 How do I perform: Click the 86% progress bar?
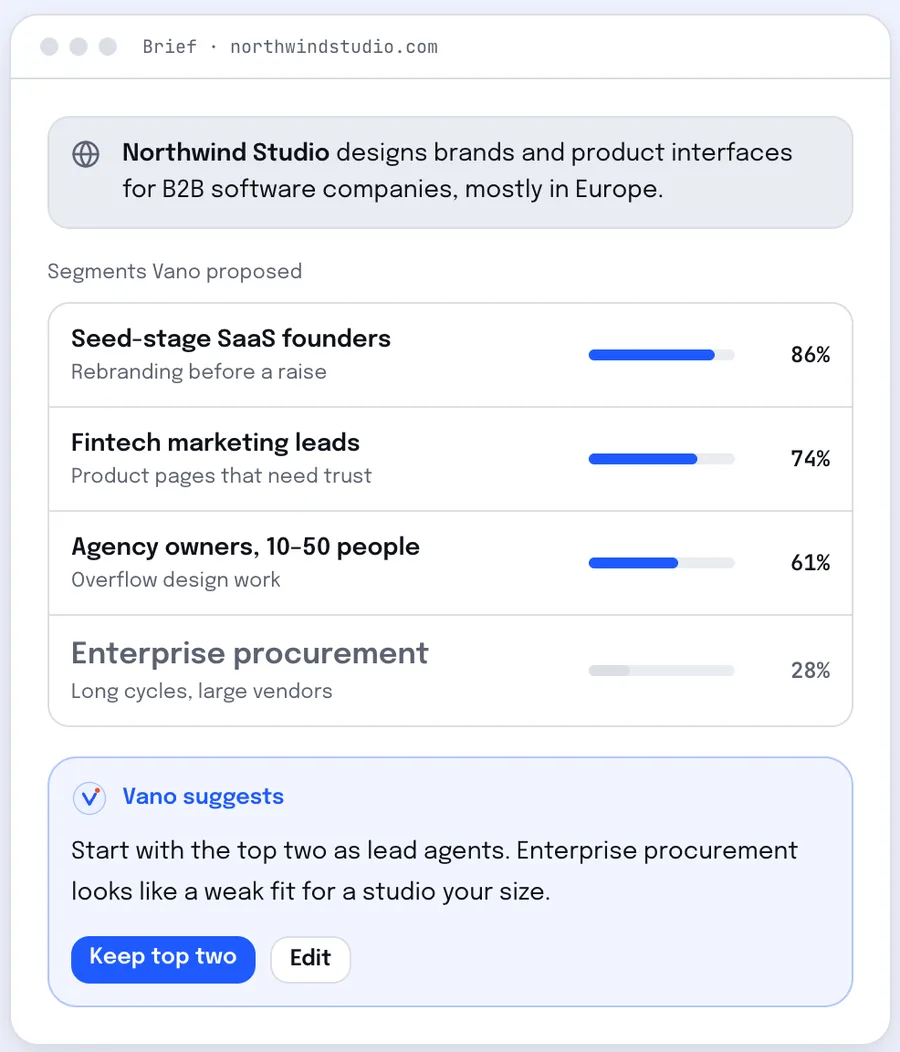661,355
